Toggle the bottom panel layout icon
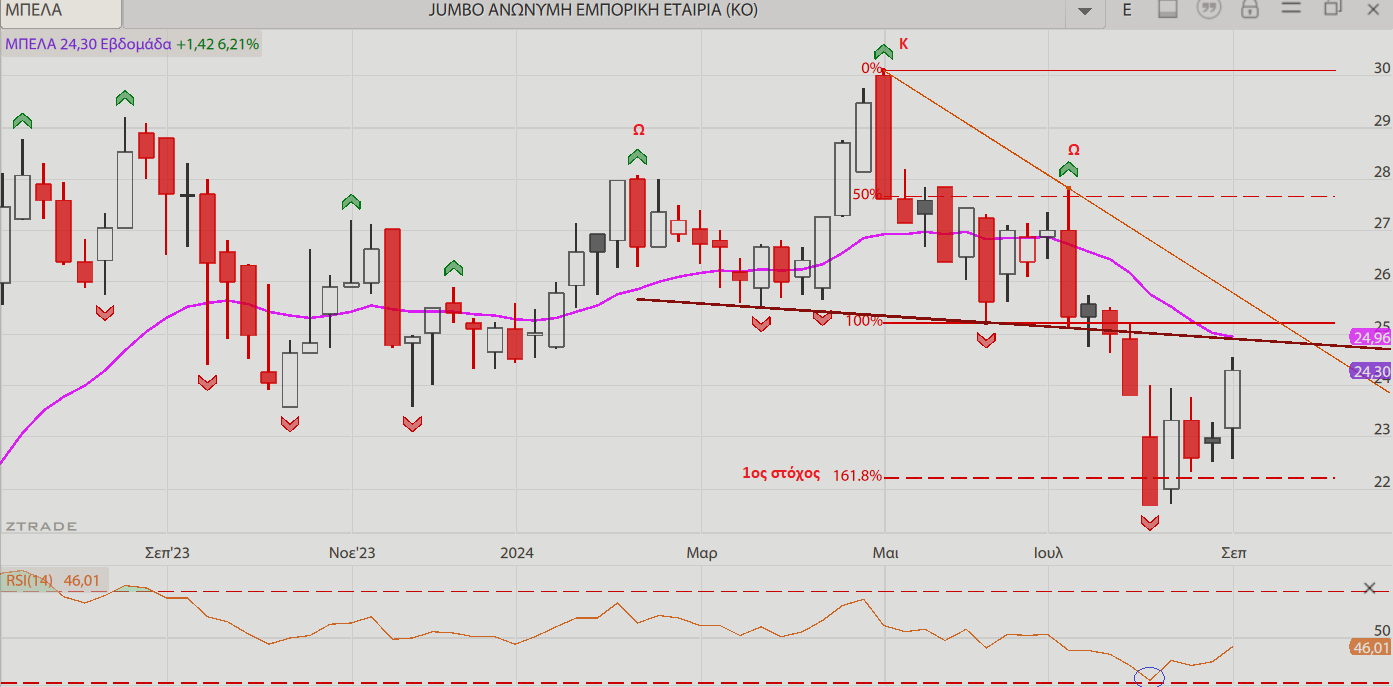Viewport: 1393px width, 687px height. (x=1168, y=9)
